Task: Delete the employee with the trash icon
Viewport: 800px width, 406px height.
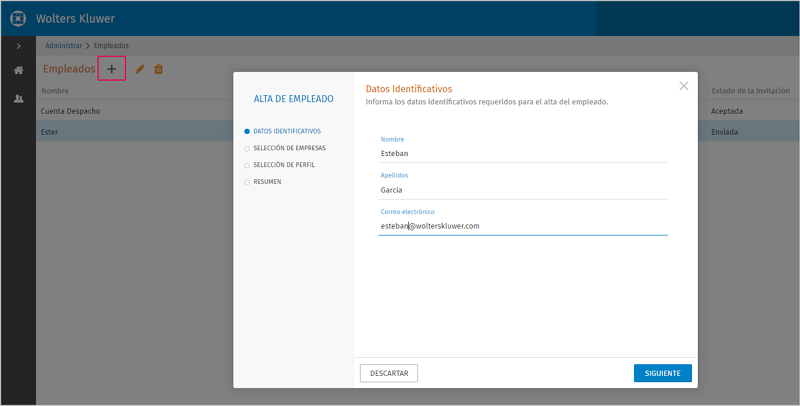Action: click(x=159, y=69)
